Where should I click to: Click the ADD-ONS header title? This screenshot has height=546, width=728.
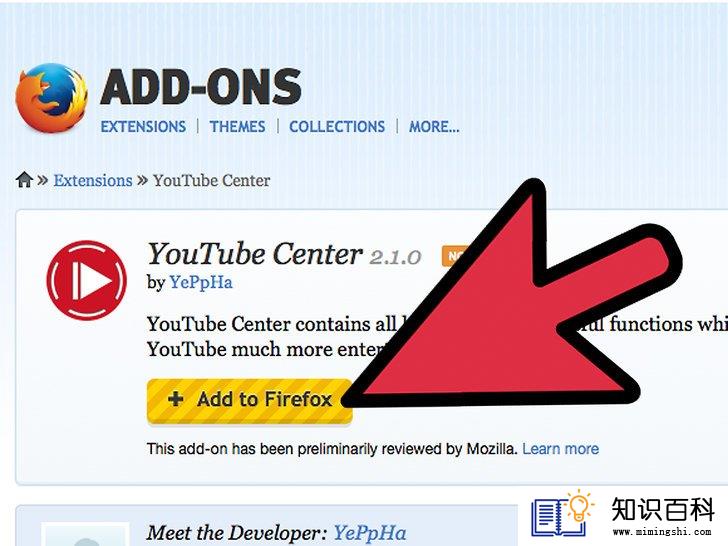pyautogui.click(x=201, y=87)
